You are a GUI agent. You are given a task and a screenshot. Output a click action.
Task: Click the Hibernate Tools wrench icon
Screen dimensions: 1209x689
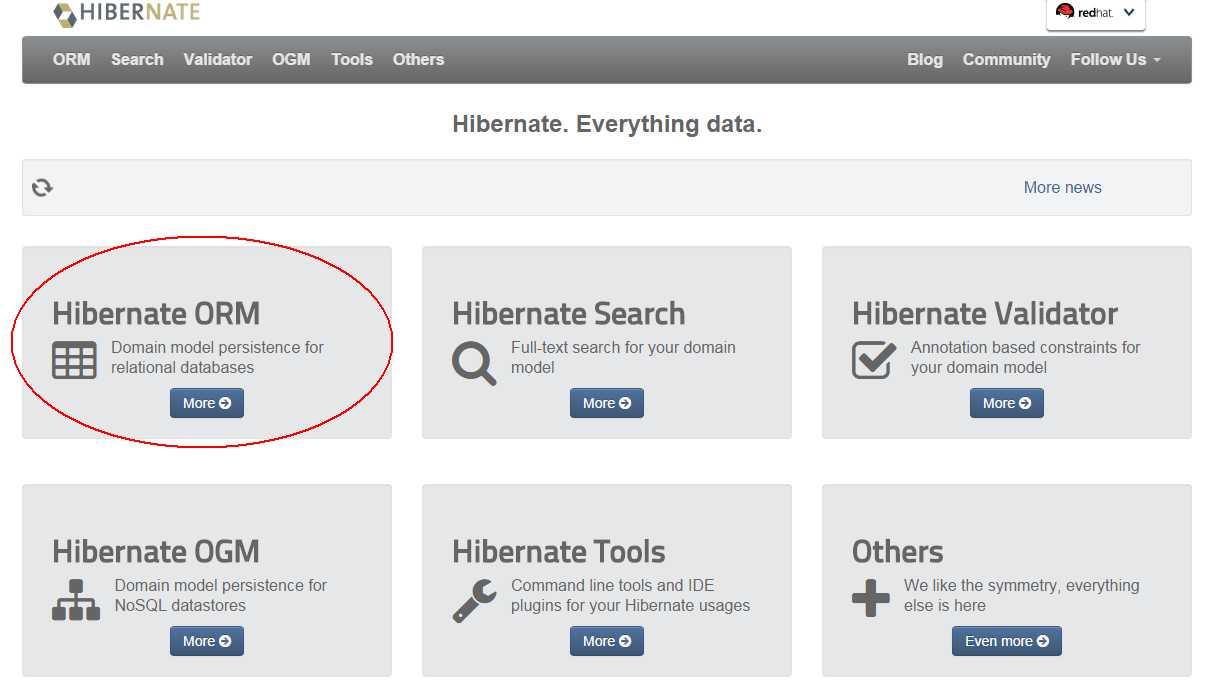click(x=474, y=600)
